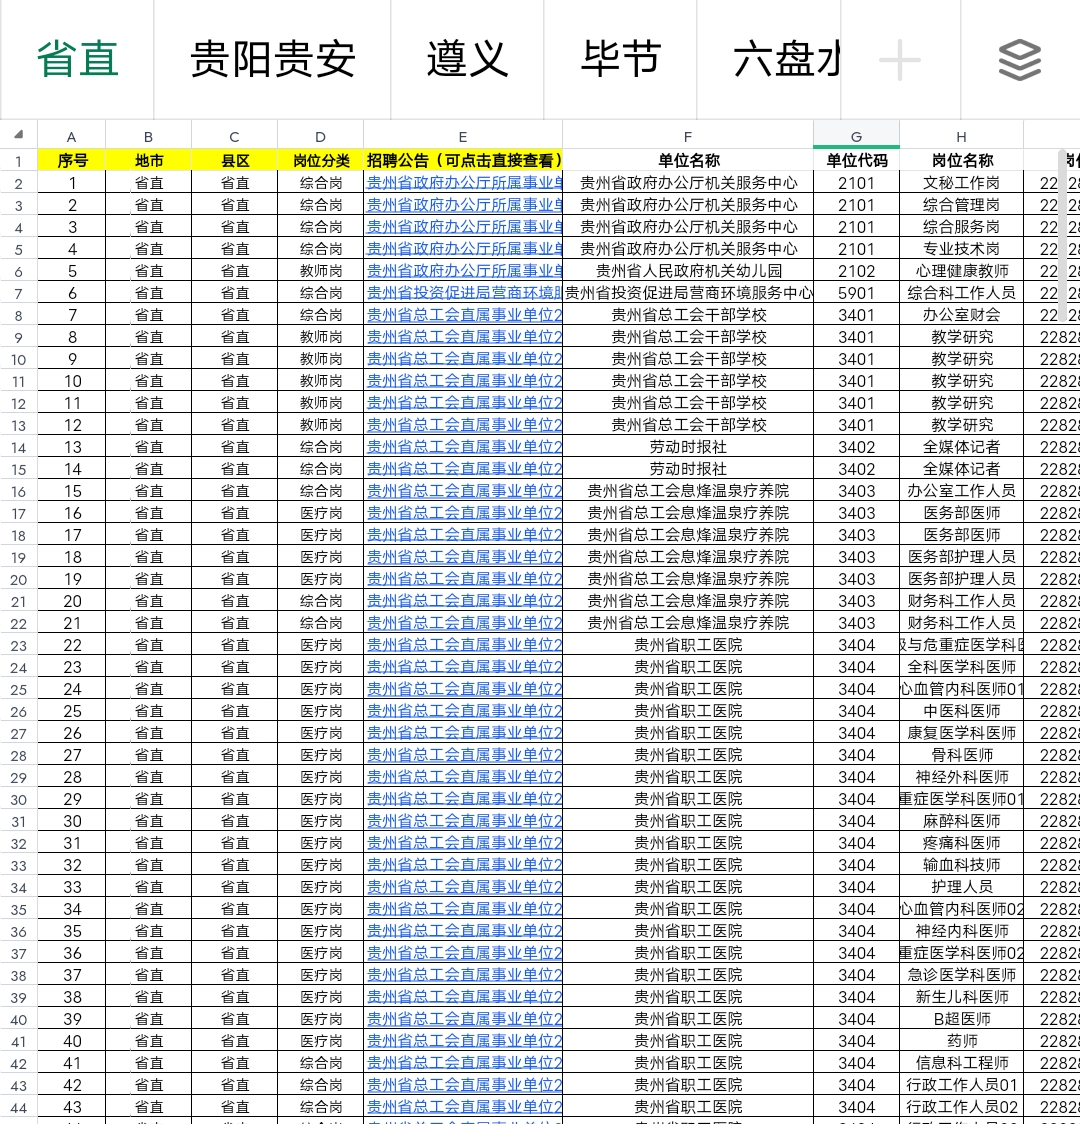1080x1124 pixels.
Task: Select cell 信息科工程师
Action: (961, 1063)
